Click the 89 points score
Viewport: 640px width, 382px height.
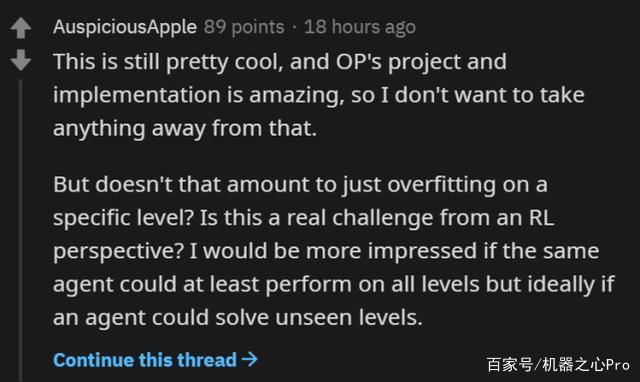tap(244, 27)
